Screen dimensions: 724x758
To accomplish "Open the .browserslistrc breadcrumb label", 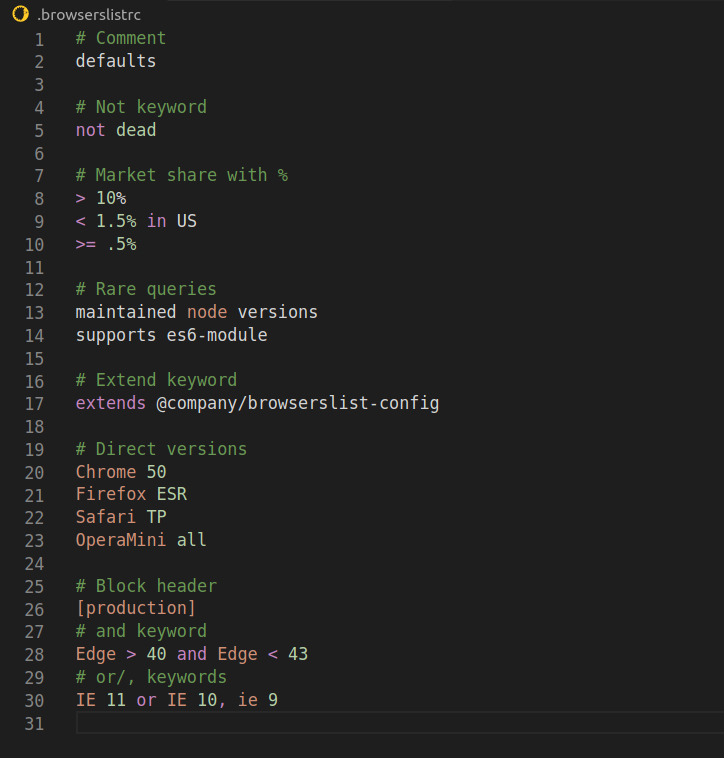I will tap(89, 15).
